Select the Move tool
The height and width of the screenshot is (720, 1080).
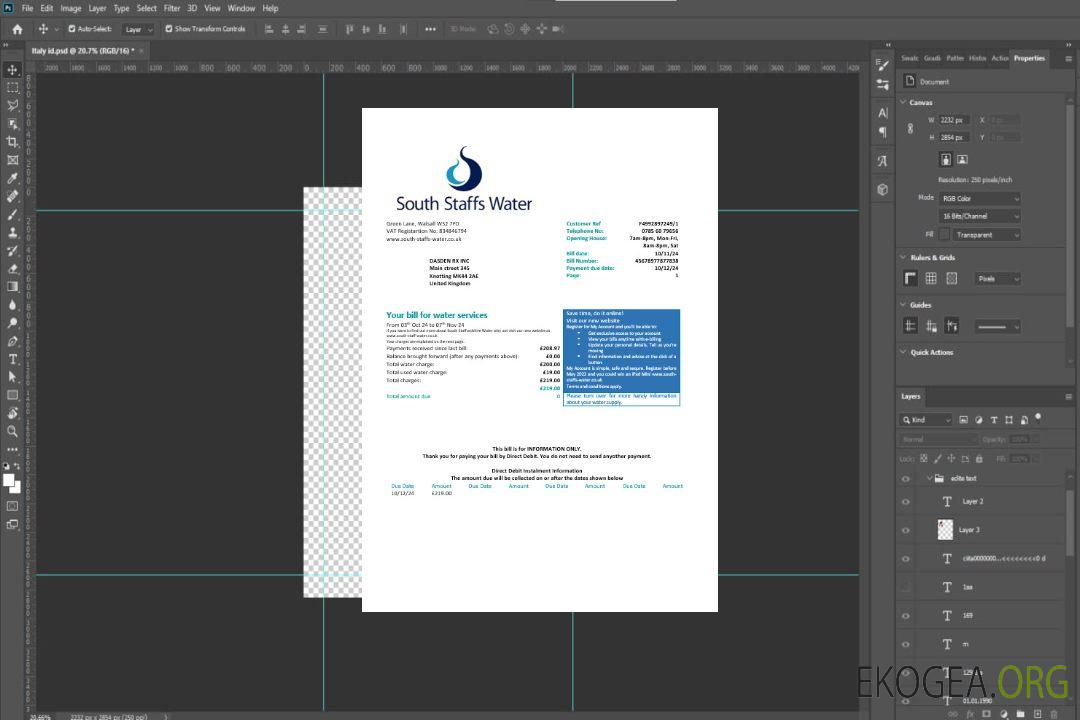click(x=12, y=70)
